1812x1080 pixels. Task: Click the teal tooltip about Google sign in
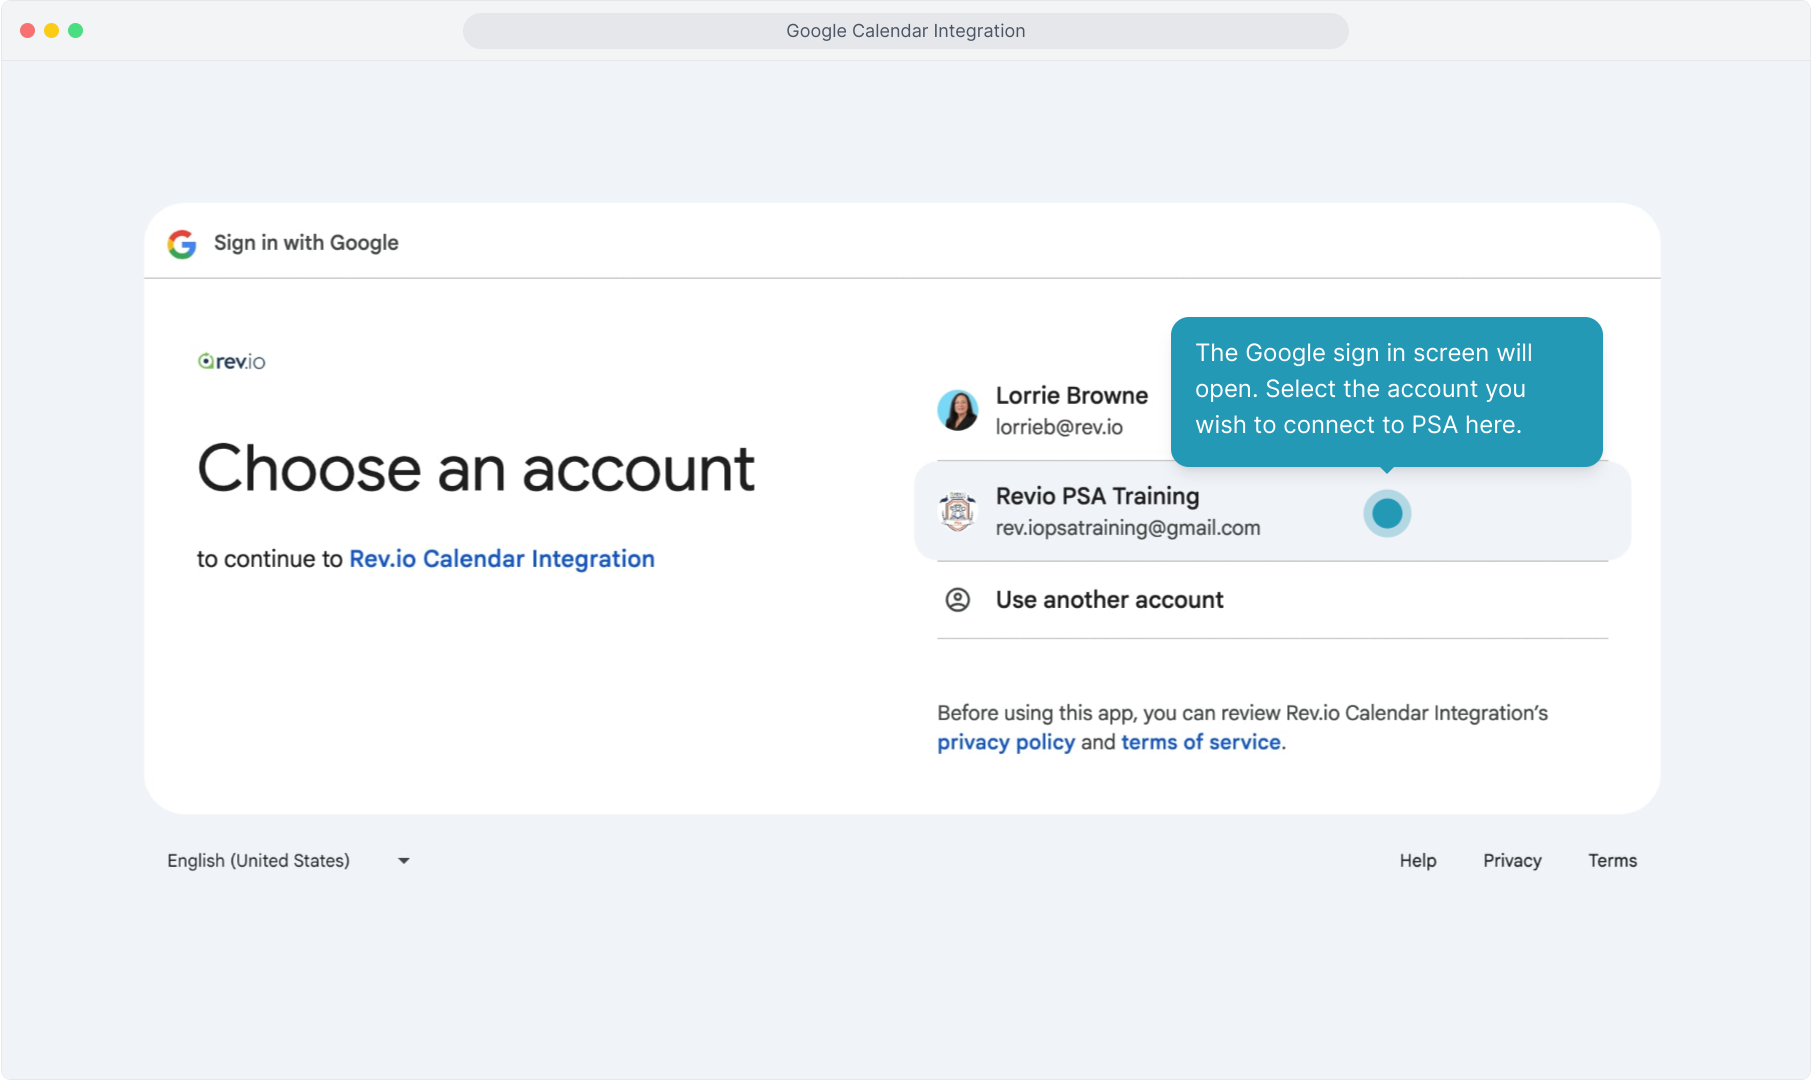point(1386,390)
